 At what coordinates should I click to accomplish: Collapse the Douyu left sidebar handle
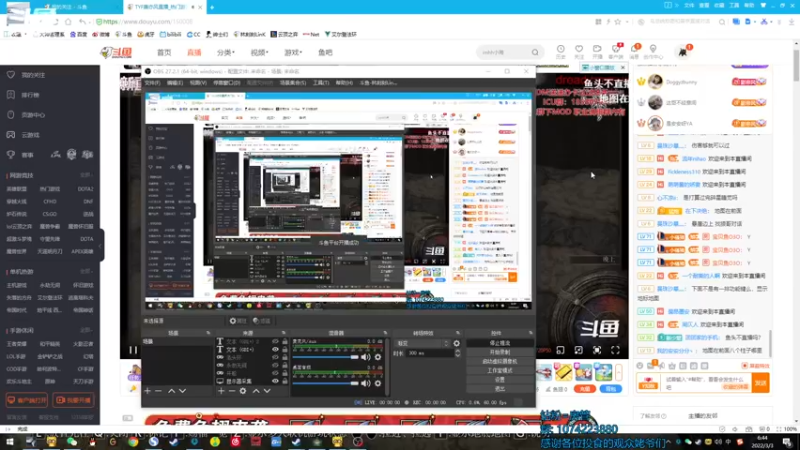click(x=102, y=246)
